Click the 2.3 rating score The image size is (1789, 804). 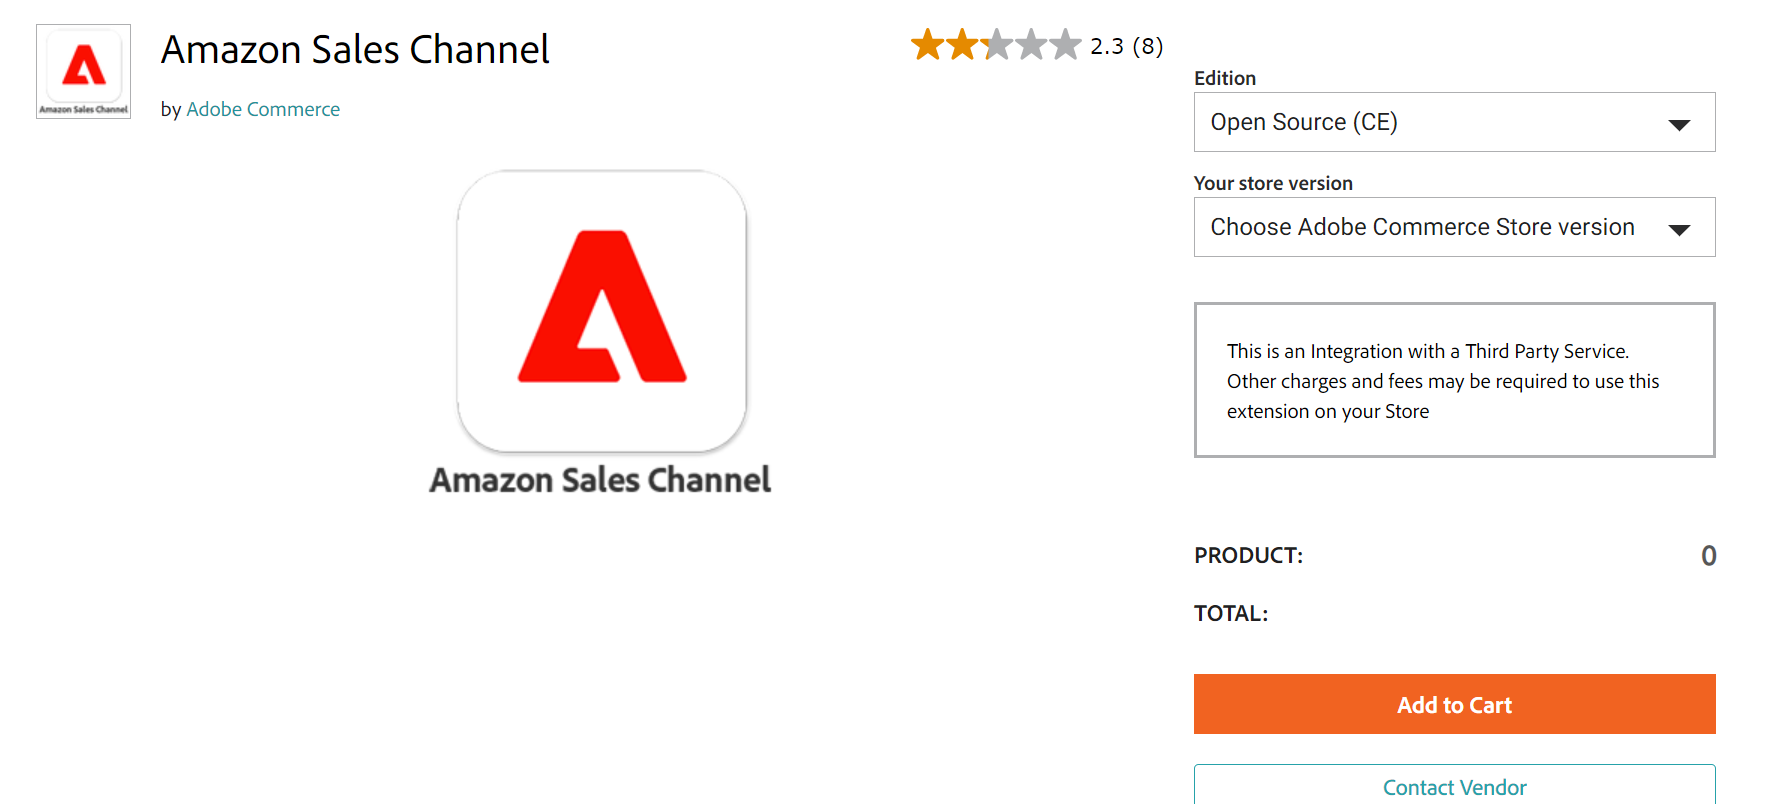click(x=1106, y=46)
